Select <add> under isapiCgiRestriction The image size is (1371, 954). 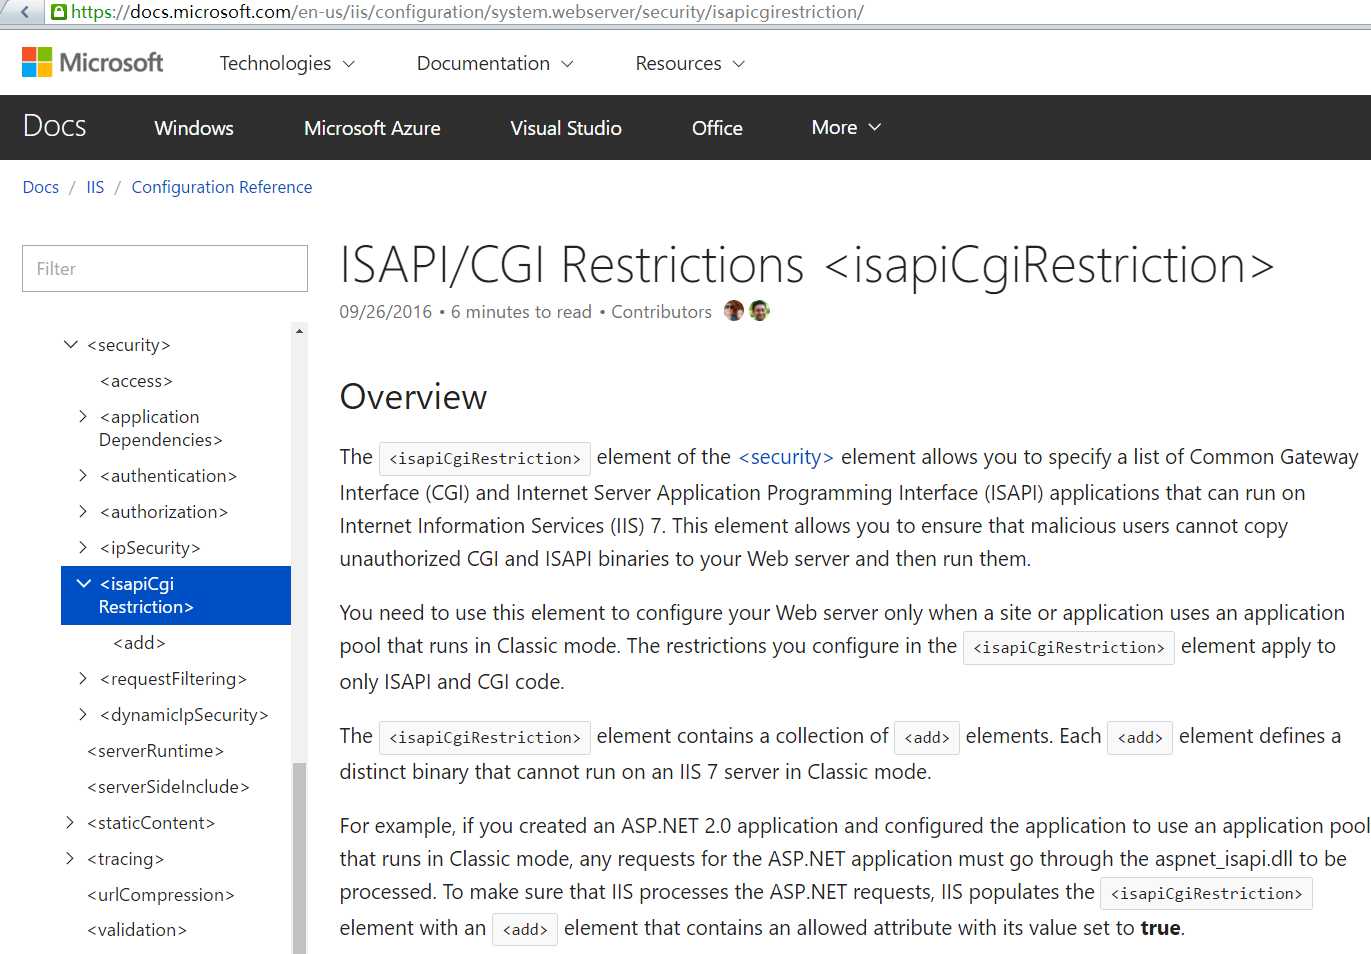(139, 643)
